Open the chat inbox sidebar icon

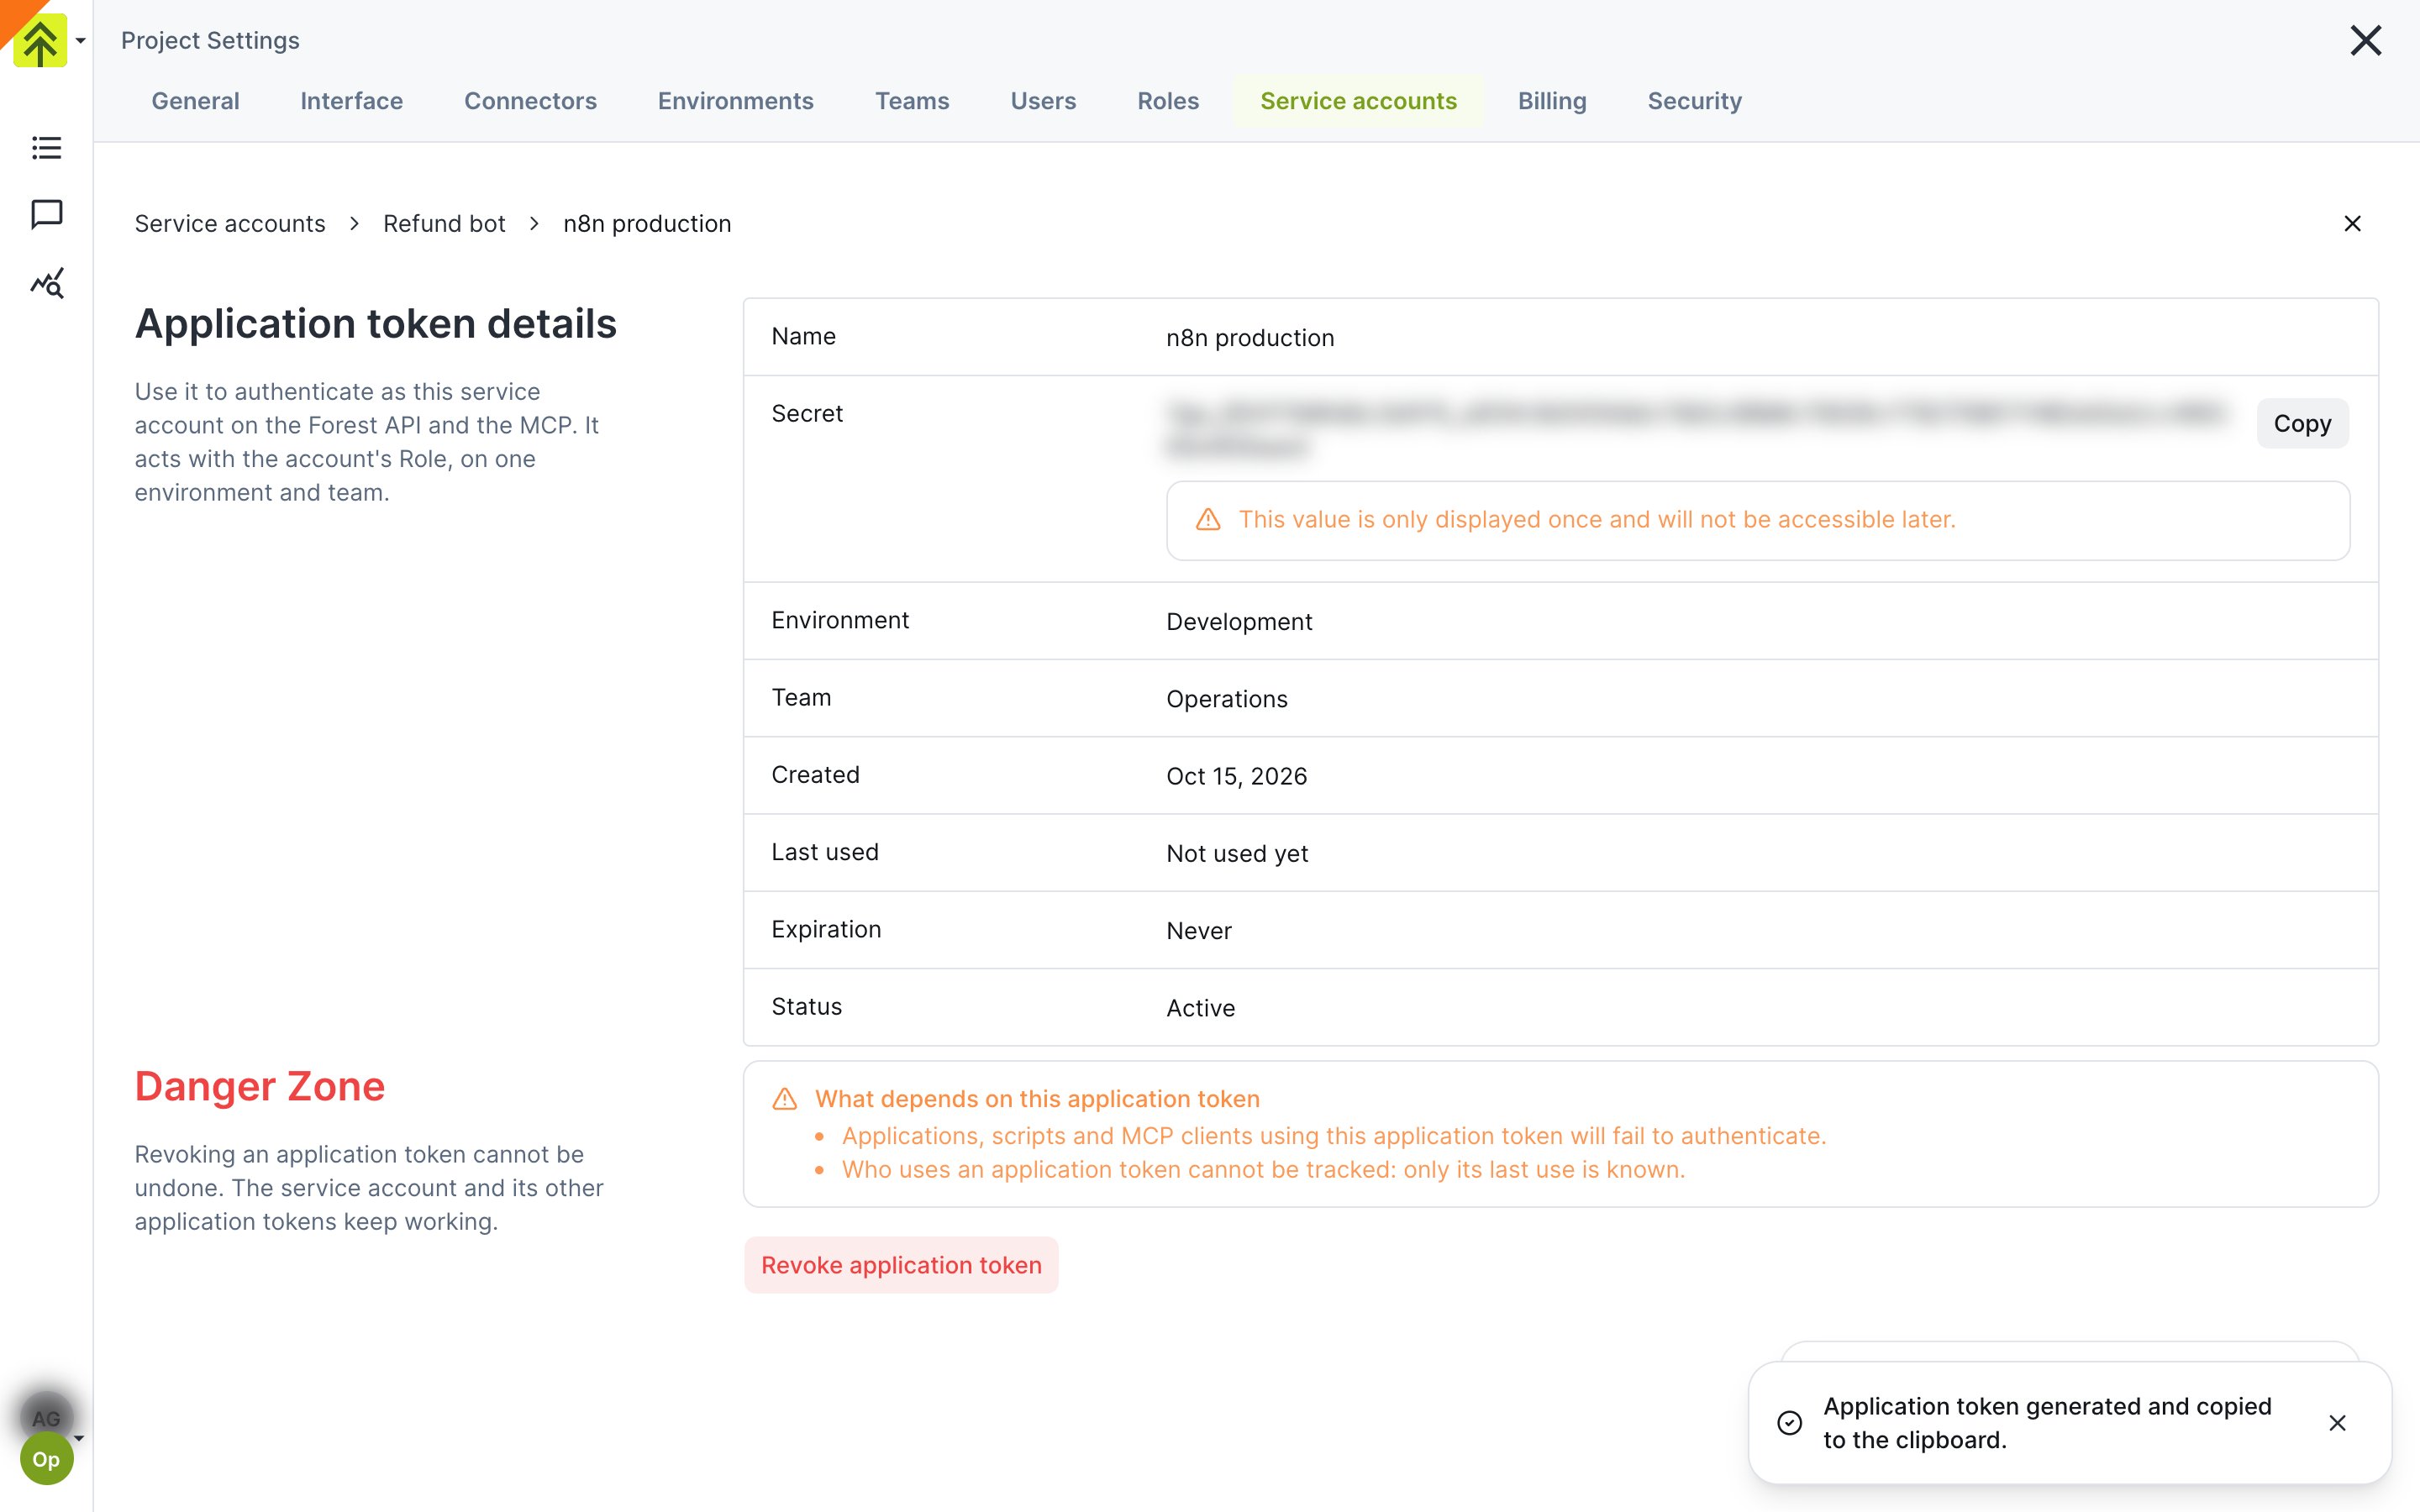click(46, 214)
